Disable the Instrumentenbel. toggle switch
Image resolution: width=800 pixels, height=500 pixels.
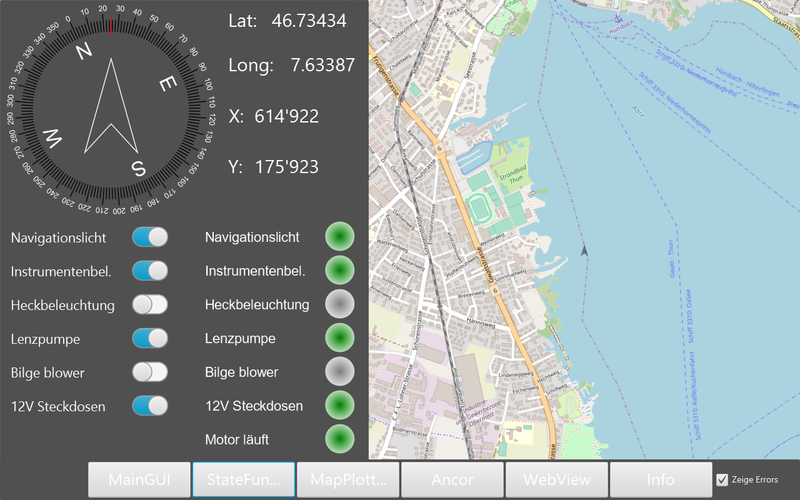pyautogui.click(x=150, y=271)
